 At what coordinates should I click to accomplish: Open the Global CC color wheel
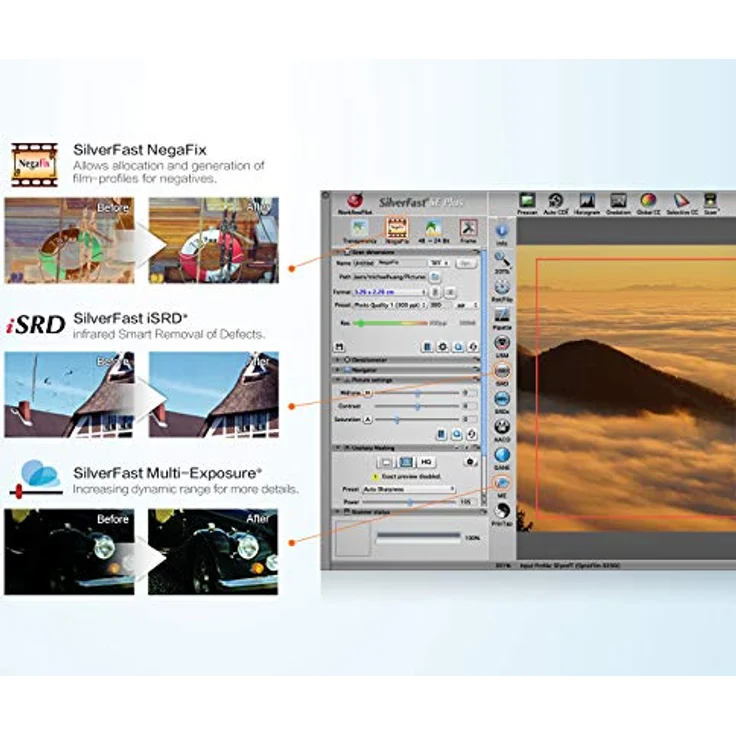click(648, 203)
